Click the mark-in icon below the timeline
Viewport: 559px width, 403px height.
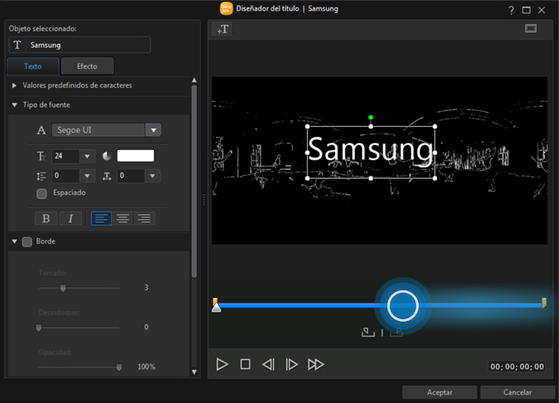coord(368,332)
